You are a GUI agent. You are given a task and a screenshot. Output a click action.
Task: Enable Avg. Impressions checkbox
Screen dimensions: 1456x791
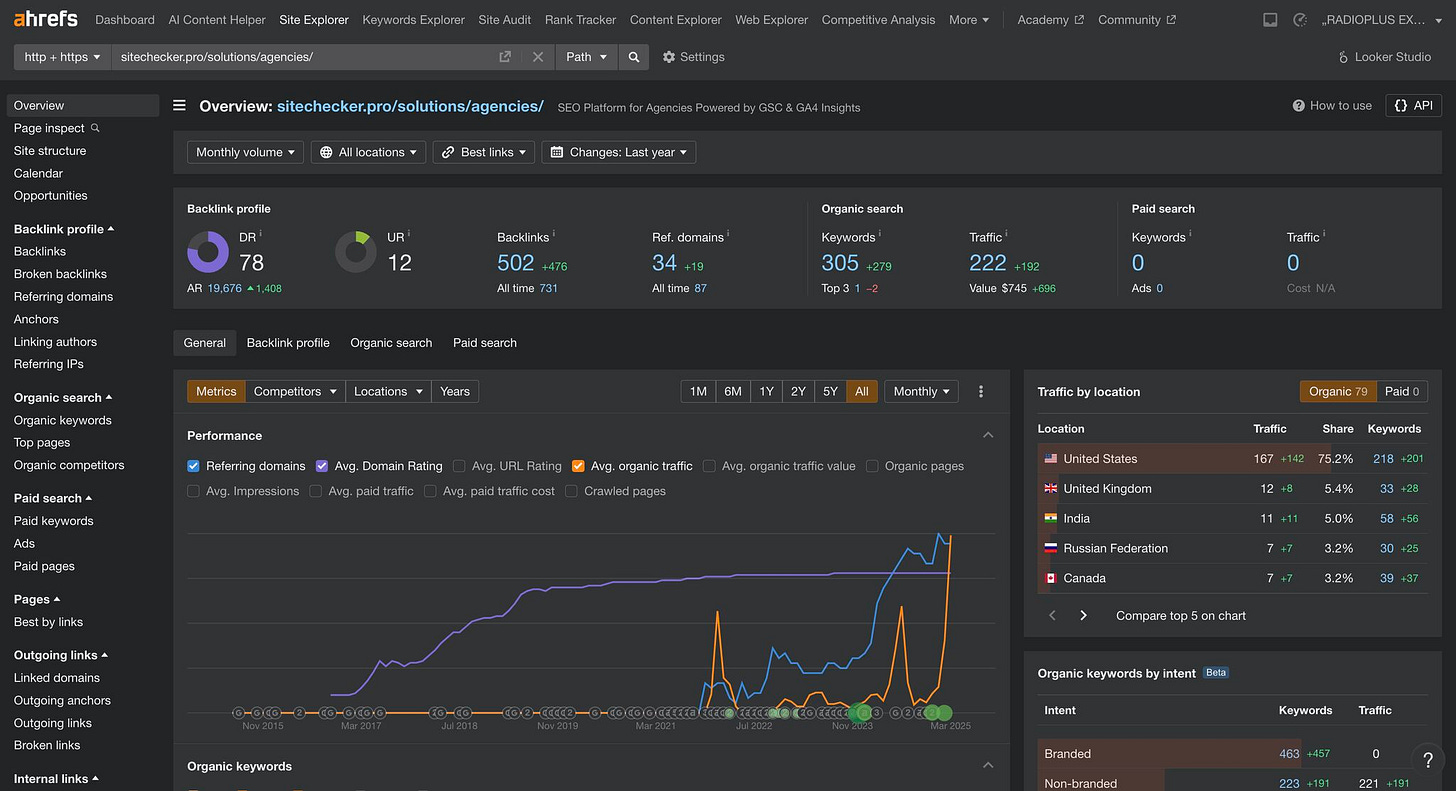click(194, 491)
